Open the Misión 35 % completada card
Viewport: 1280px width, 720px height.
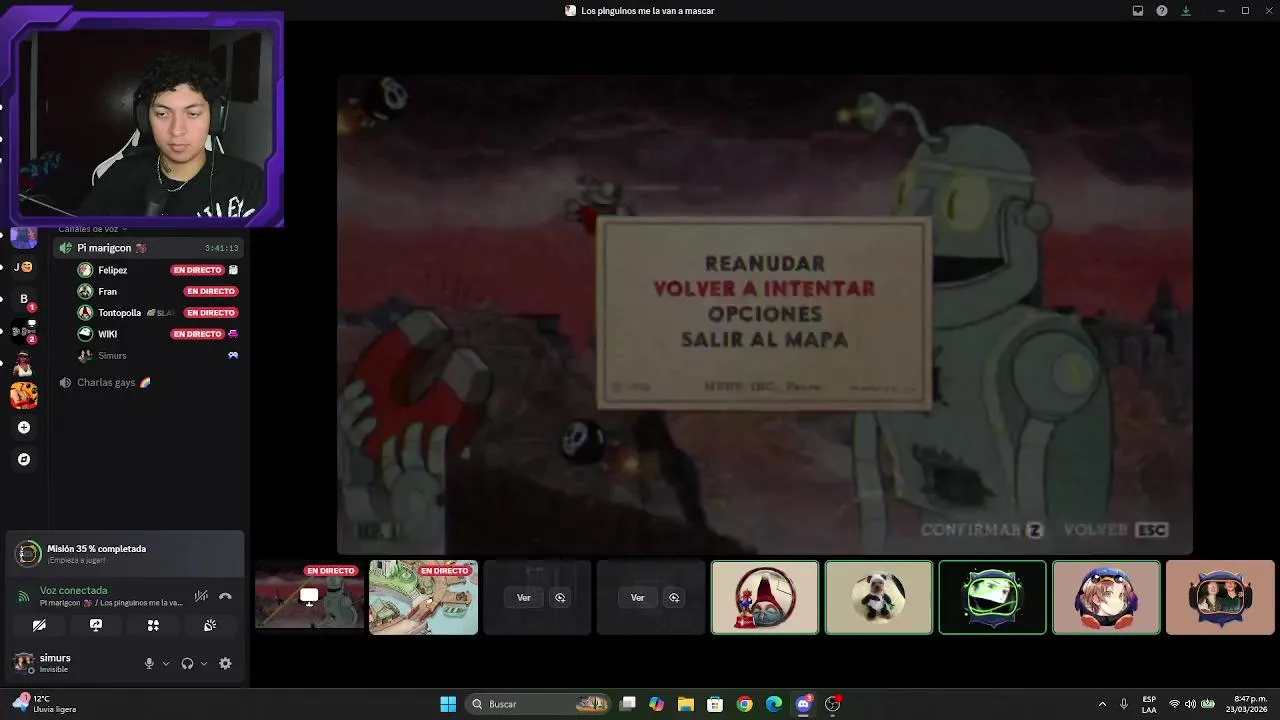[125, 553]
